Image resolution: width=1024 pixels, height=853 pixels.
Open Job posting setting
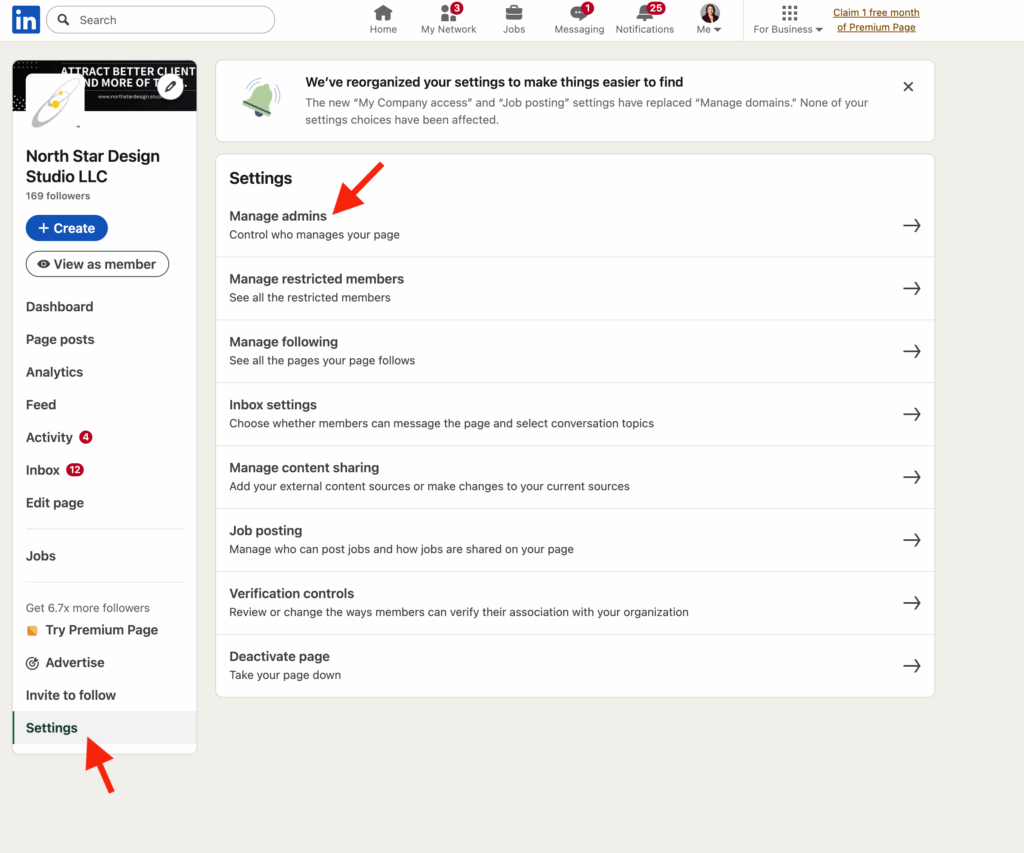pyautogui.click(x=575, y=540)
